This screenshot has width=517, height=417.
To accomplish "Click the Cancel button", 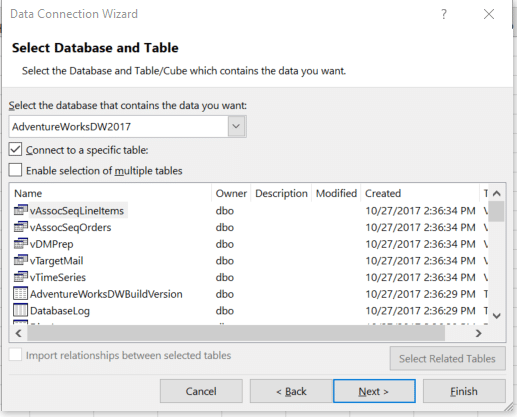I will tap(201, 391).
